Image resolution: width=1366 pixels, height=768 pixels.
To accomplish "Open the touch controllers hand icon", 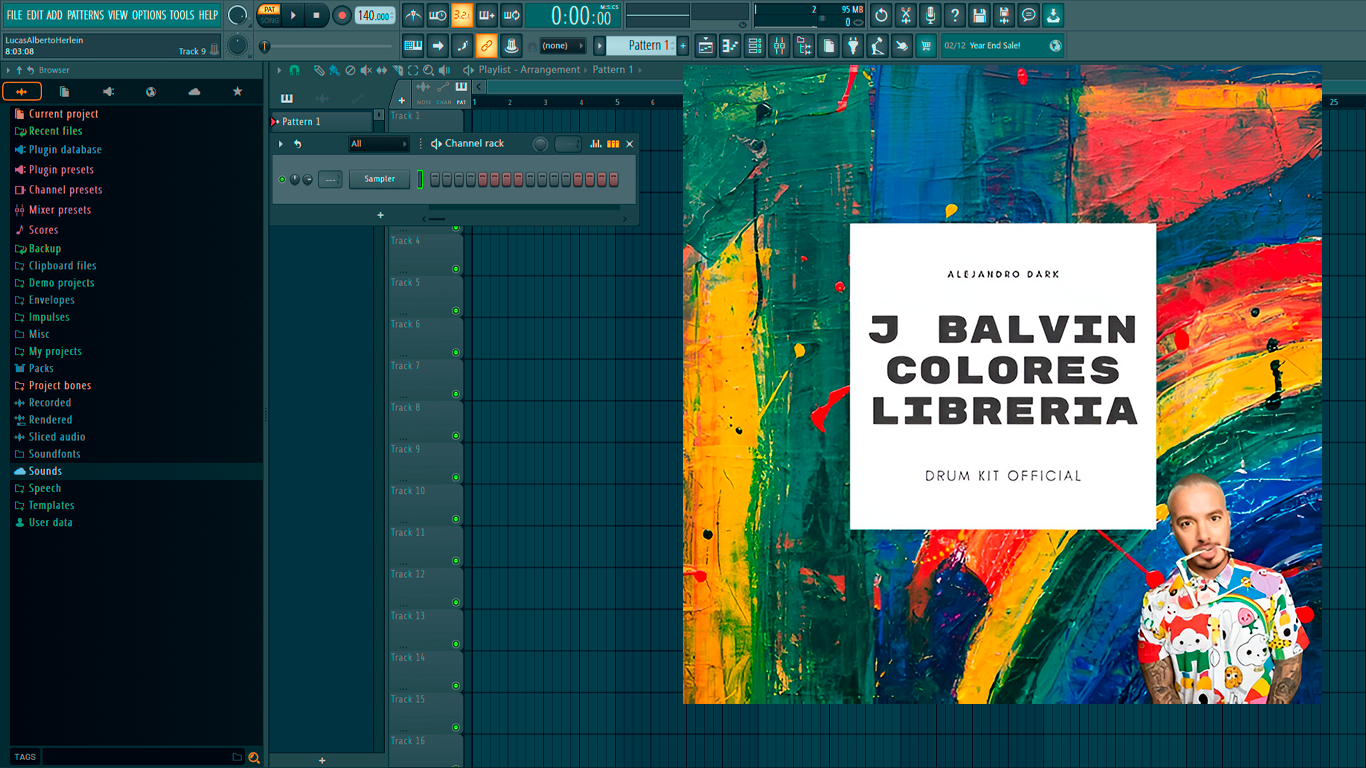I will click(902, 46).
